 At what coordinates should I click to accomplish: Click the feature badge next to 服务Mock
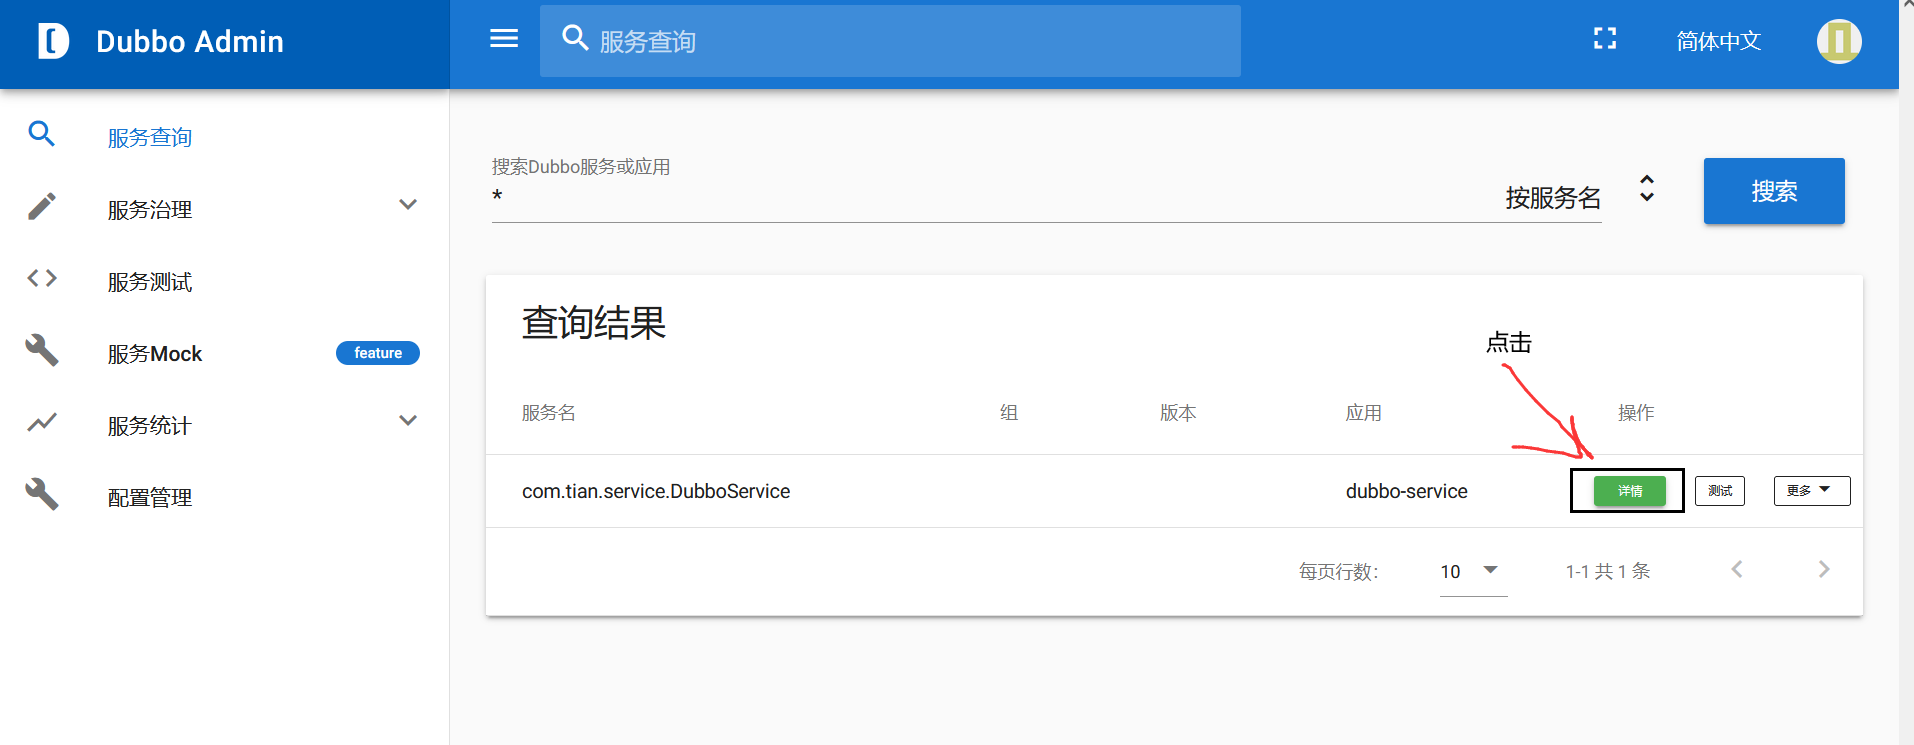click(378, 353)
